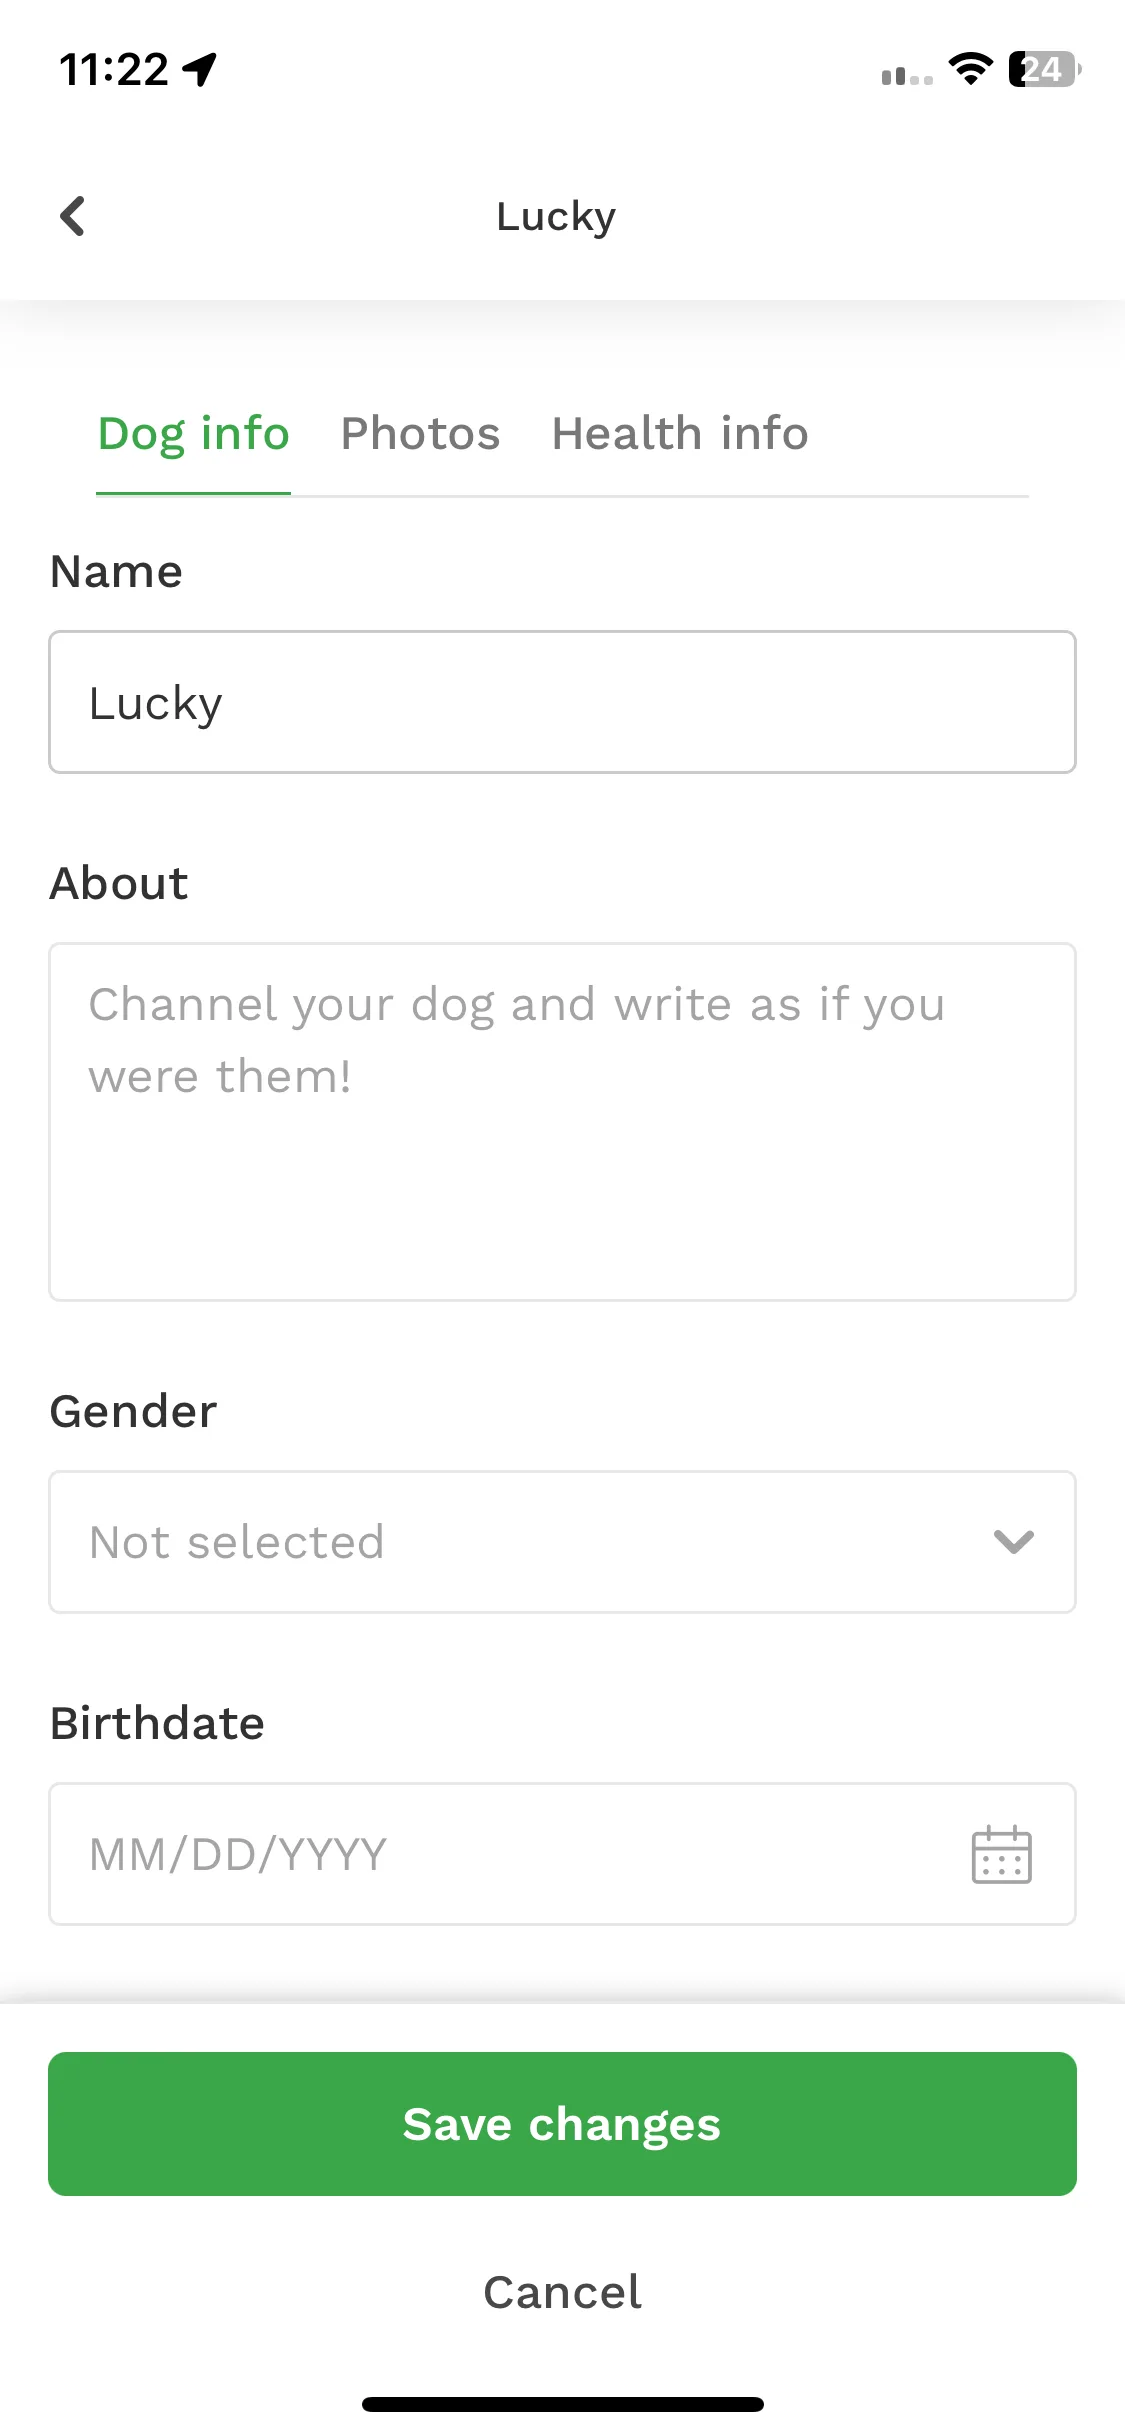Image resolution: width=1125 pixels, height=2436 pixels.
Task: Click the Cancel link
Action: click(x=562, y=2292)
